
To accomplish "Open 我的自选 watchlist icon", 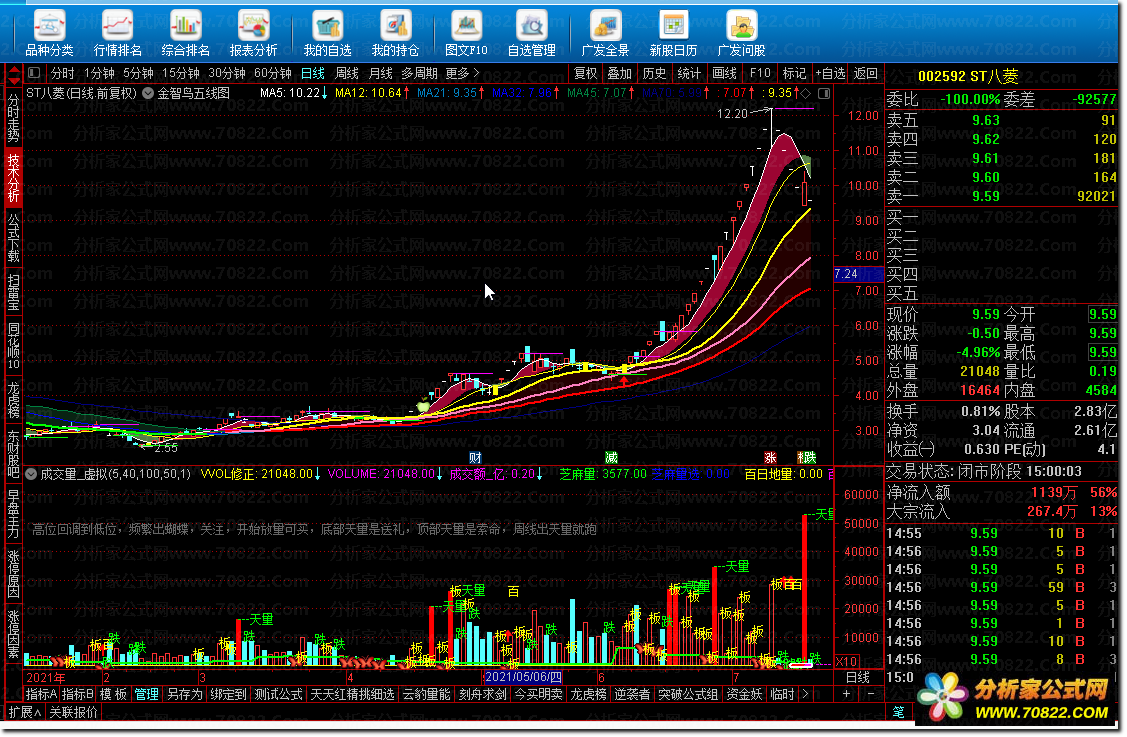I will click(327, 33).
